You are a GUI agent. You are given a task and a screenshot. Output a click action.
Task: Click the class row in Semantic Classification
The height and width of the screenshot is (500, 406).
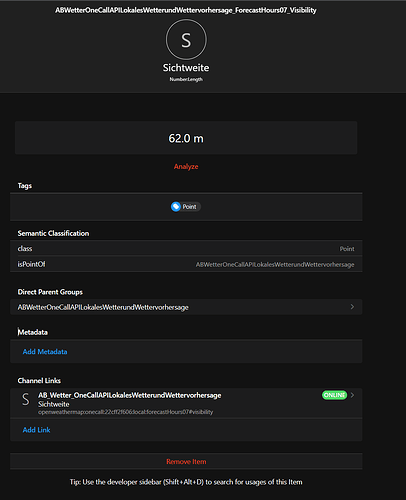coord(186,249)
